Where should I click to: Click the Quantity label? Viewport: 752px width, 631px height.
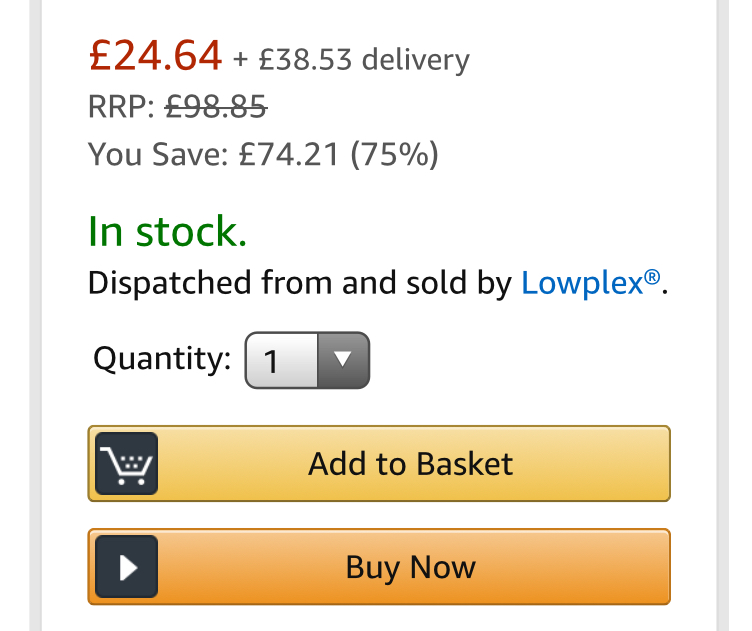coord(162,359)
